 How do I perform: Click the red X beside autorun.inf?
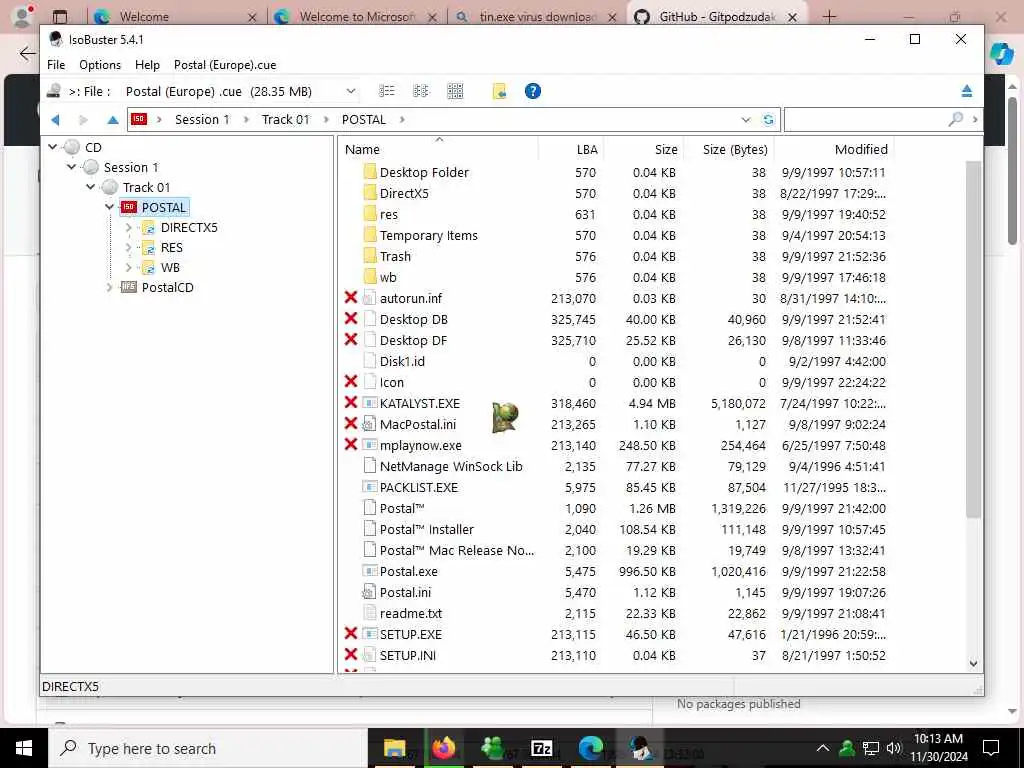pyautogui.click(x=351, y=298)
